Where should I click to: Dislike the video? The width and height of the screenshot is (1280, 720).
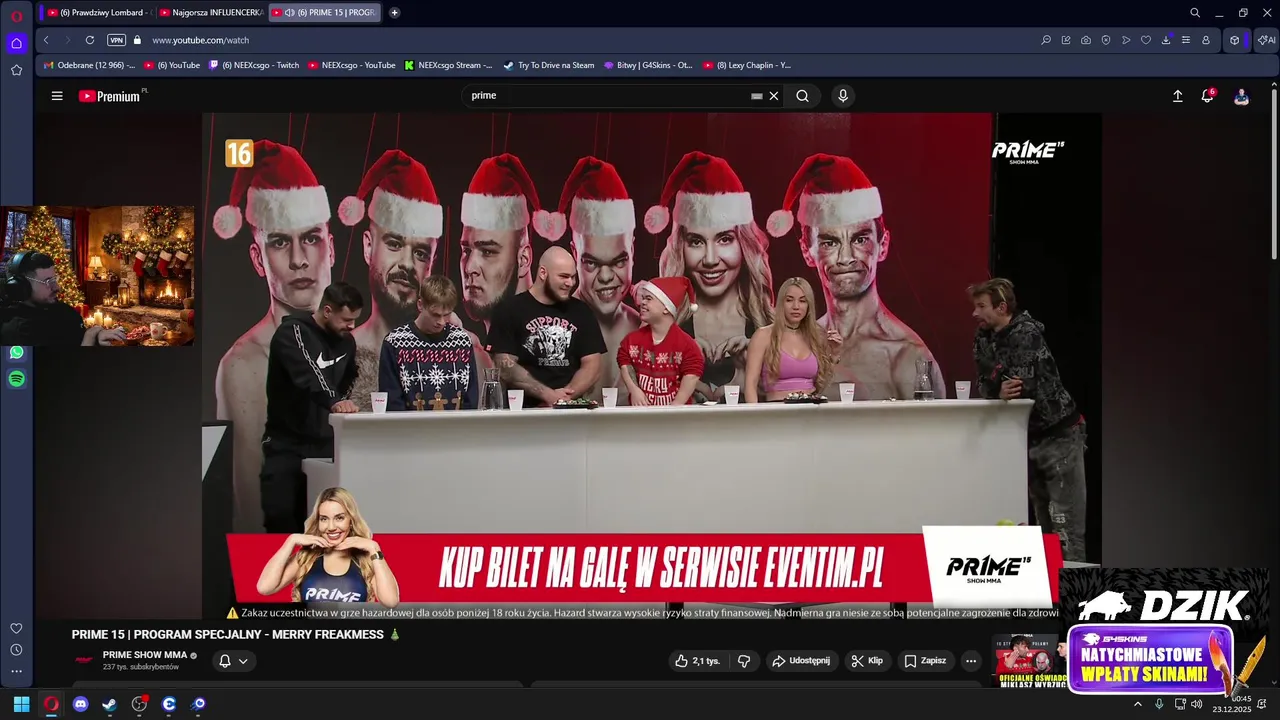pyautogui.click(x=744, y=661)
